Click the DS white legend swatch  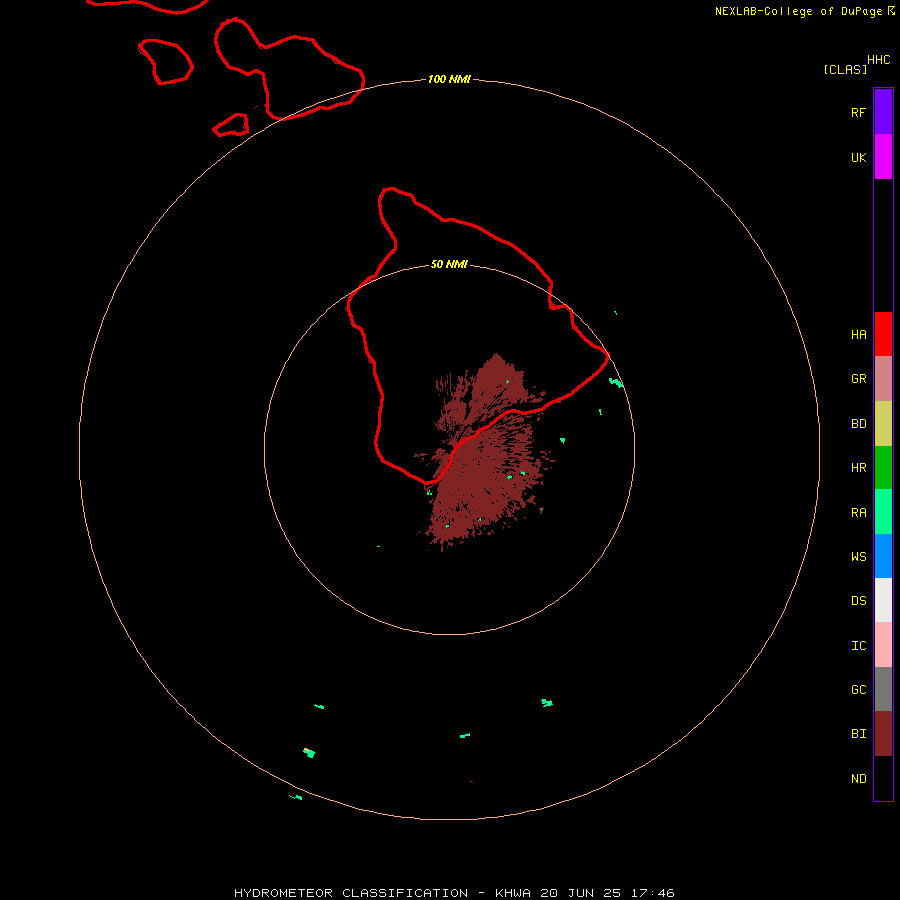coord(883,600)
